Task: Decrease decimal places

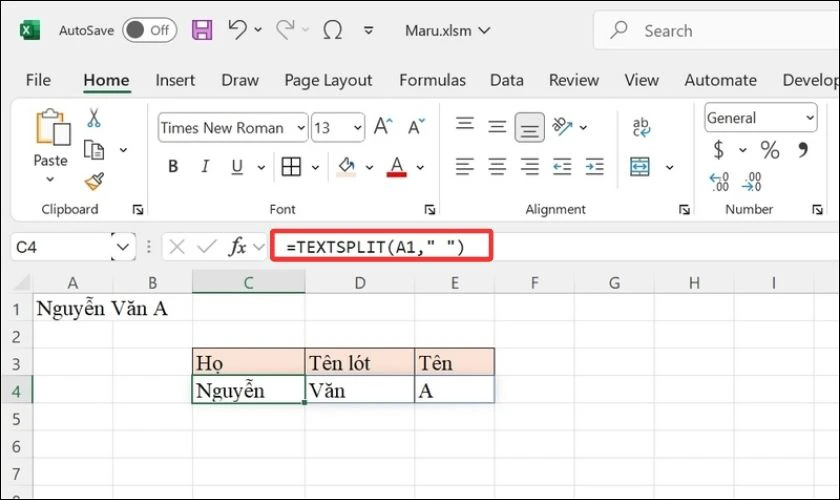Action: (x=752, y=182)
